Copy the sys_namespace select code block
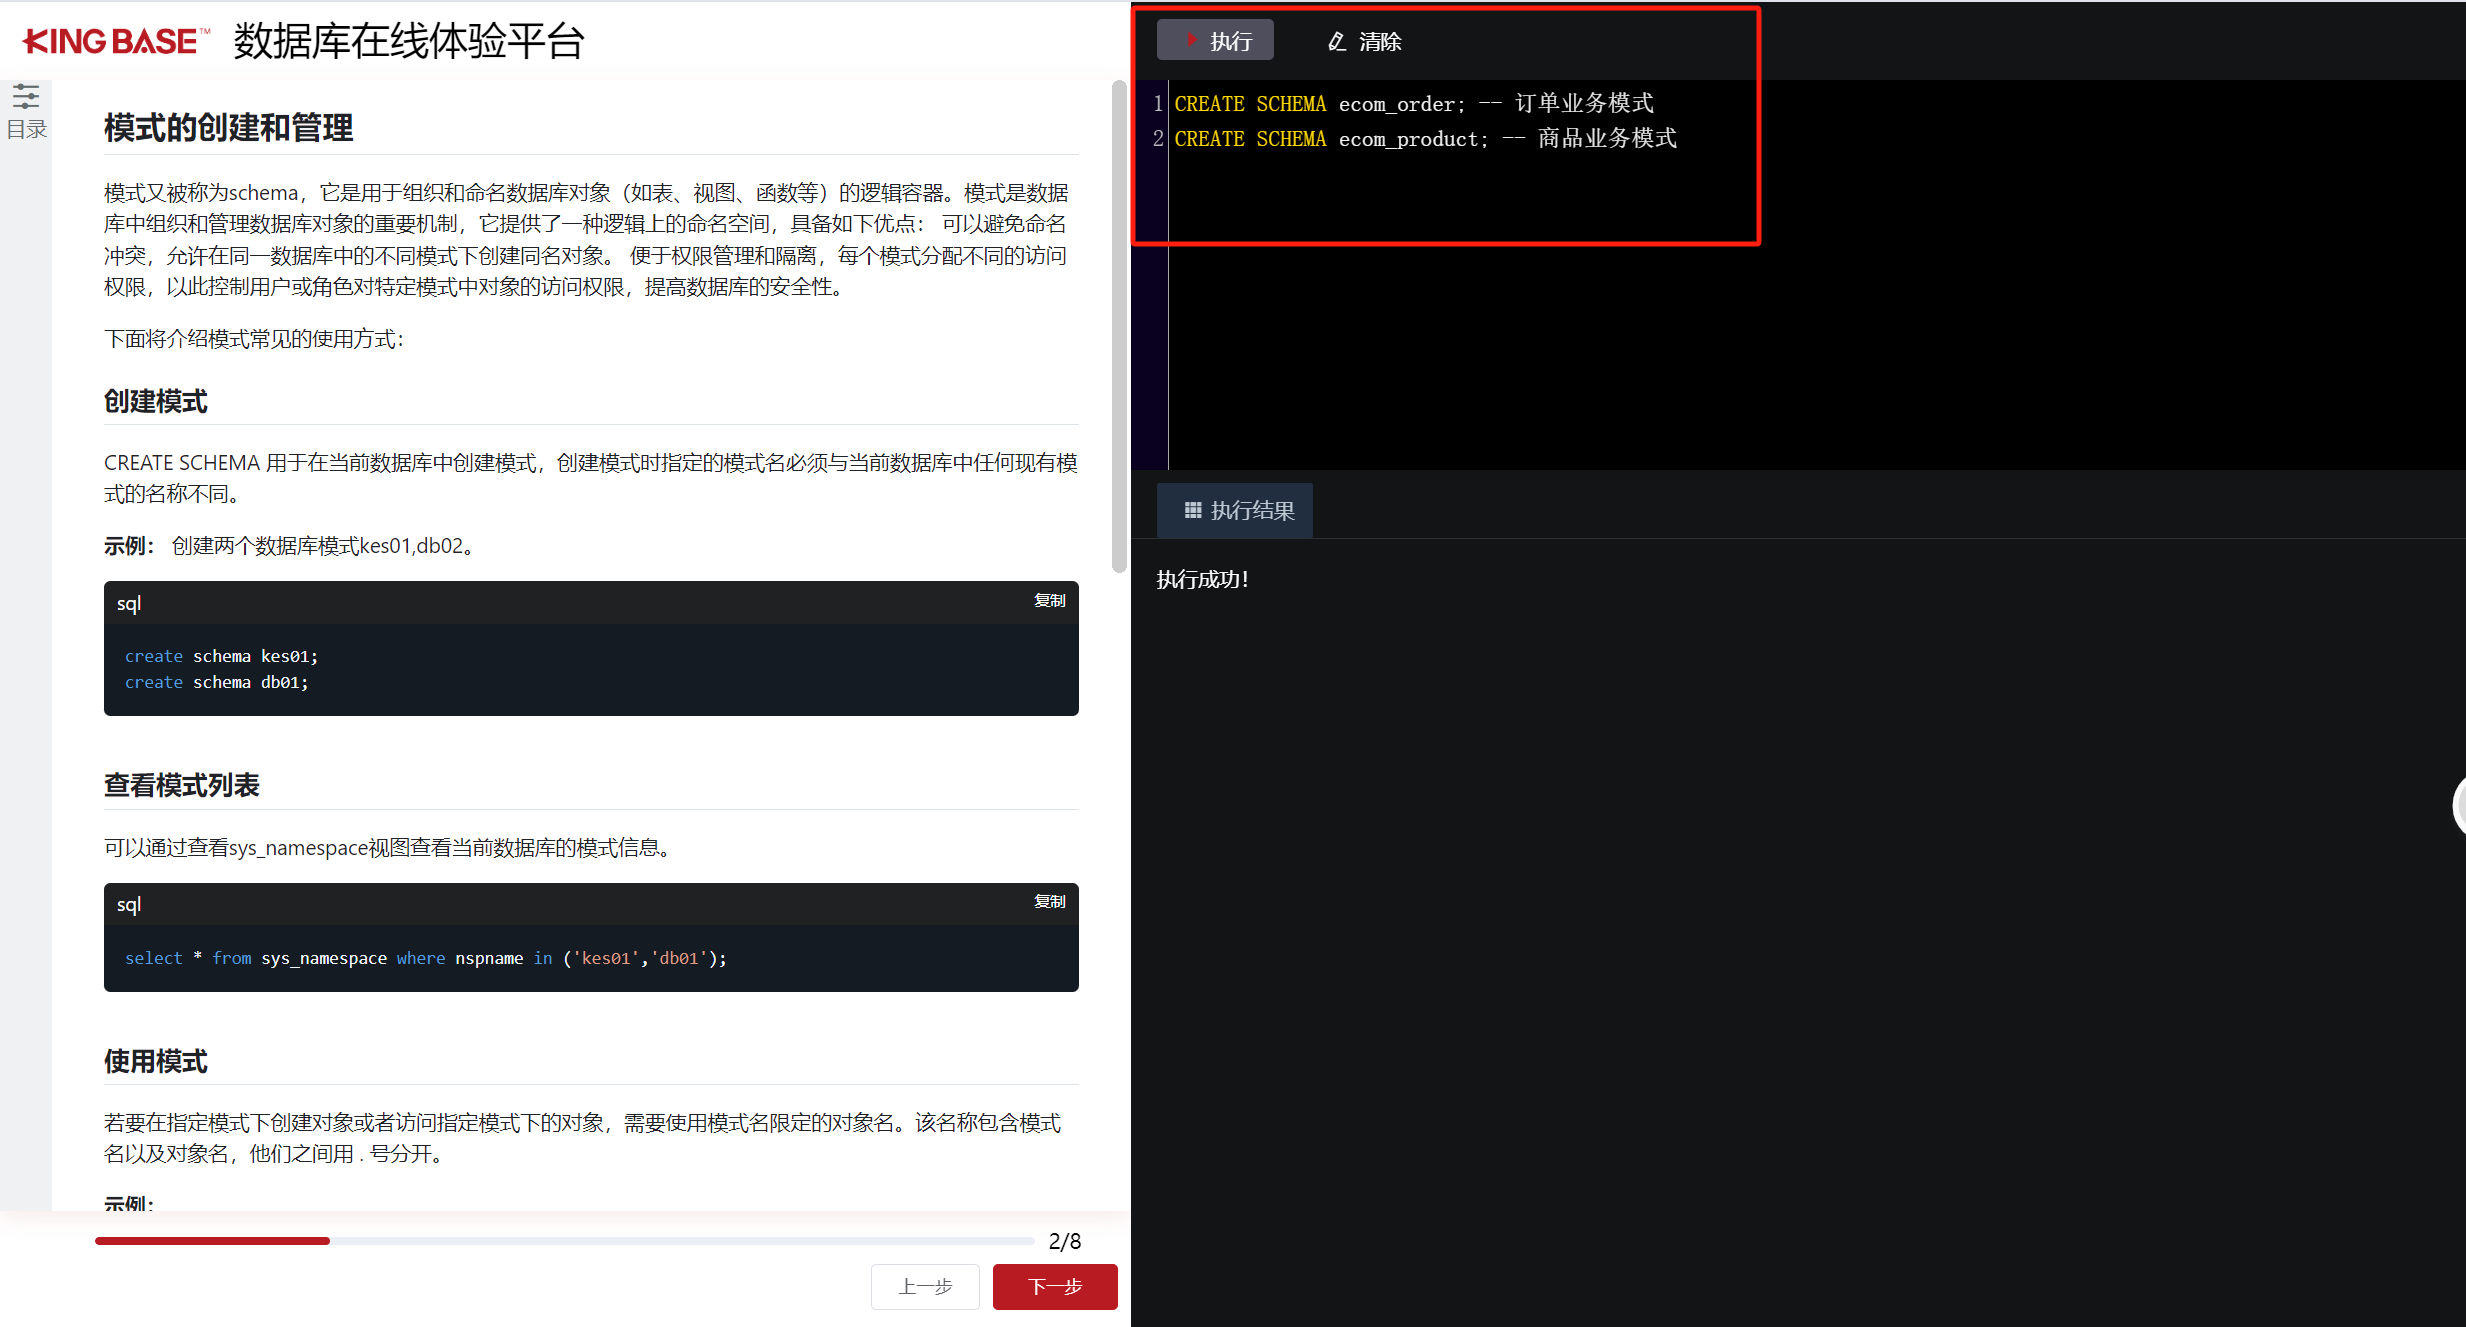2466x1327 pixels. click(1049, 901)
